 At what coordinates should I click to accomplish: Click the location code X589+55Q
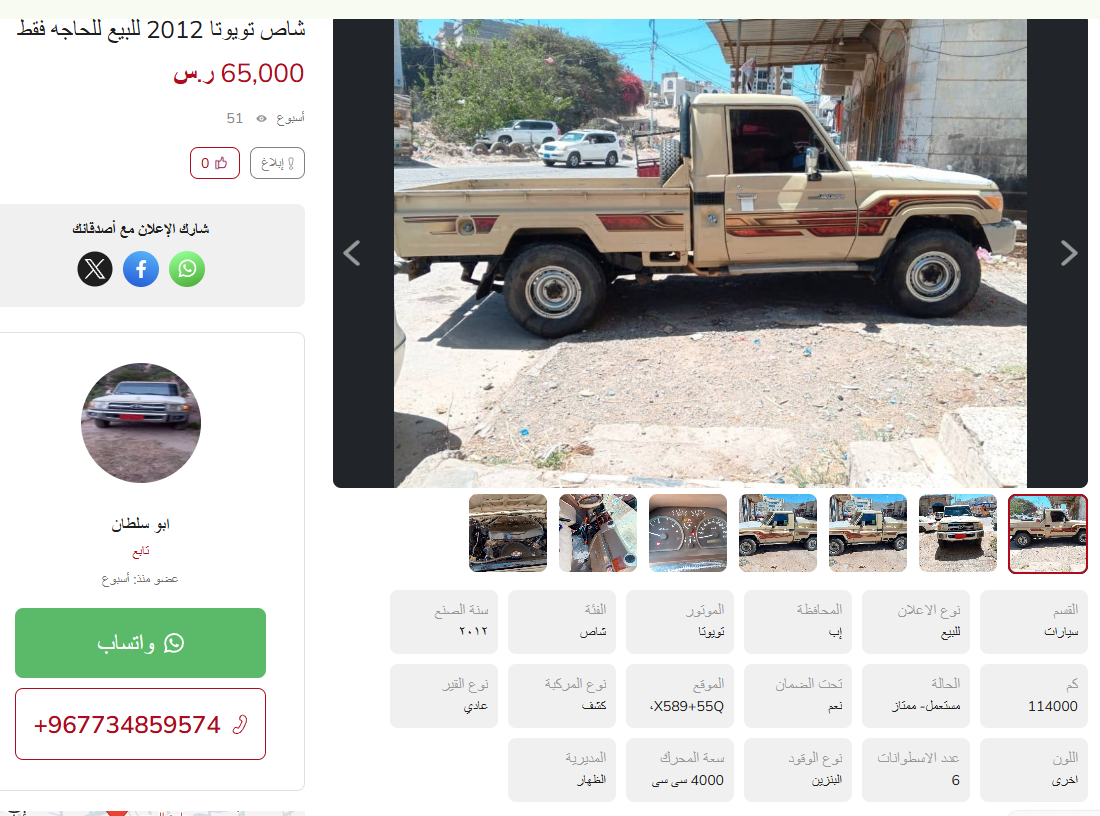coord(687,707)
